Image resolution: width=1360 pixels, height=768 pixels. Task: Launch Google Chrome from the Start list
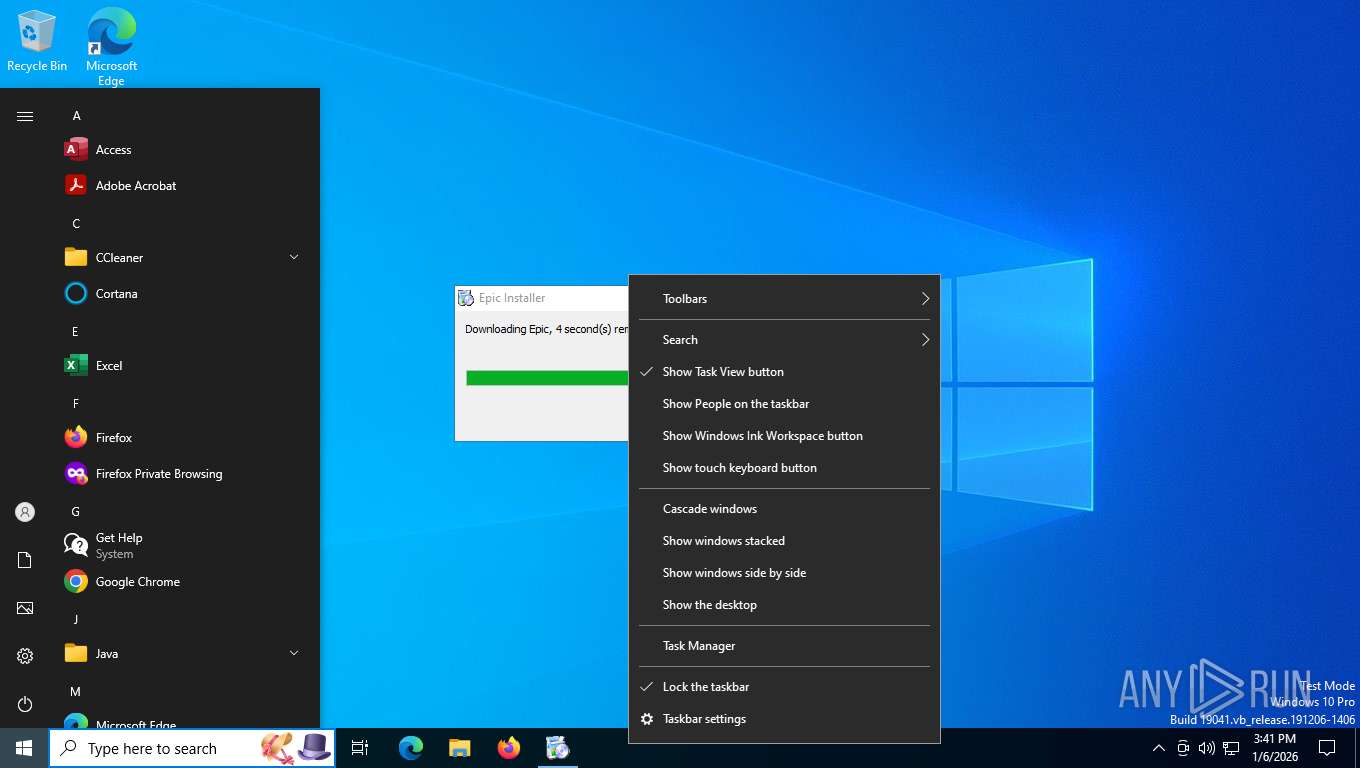pos(184,582)
